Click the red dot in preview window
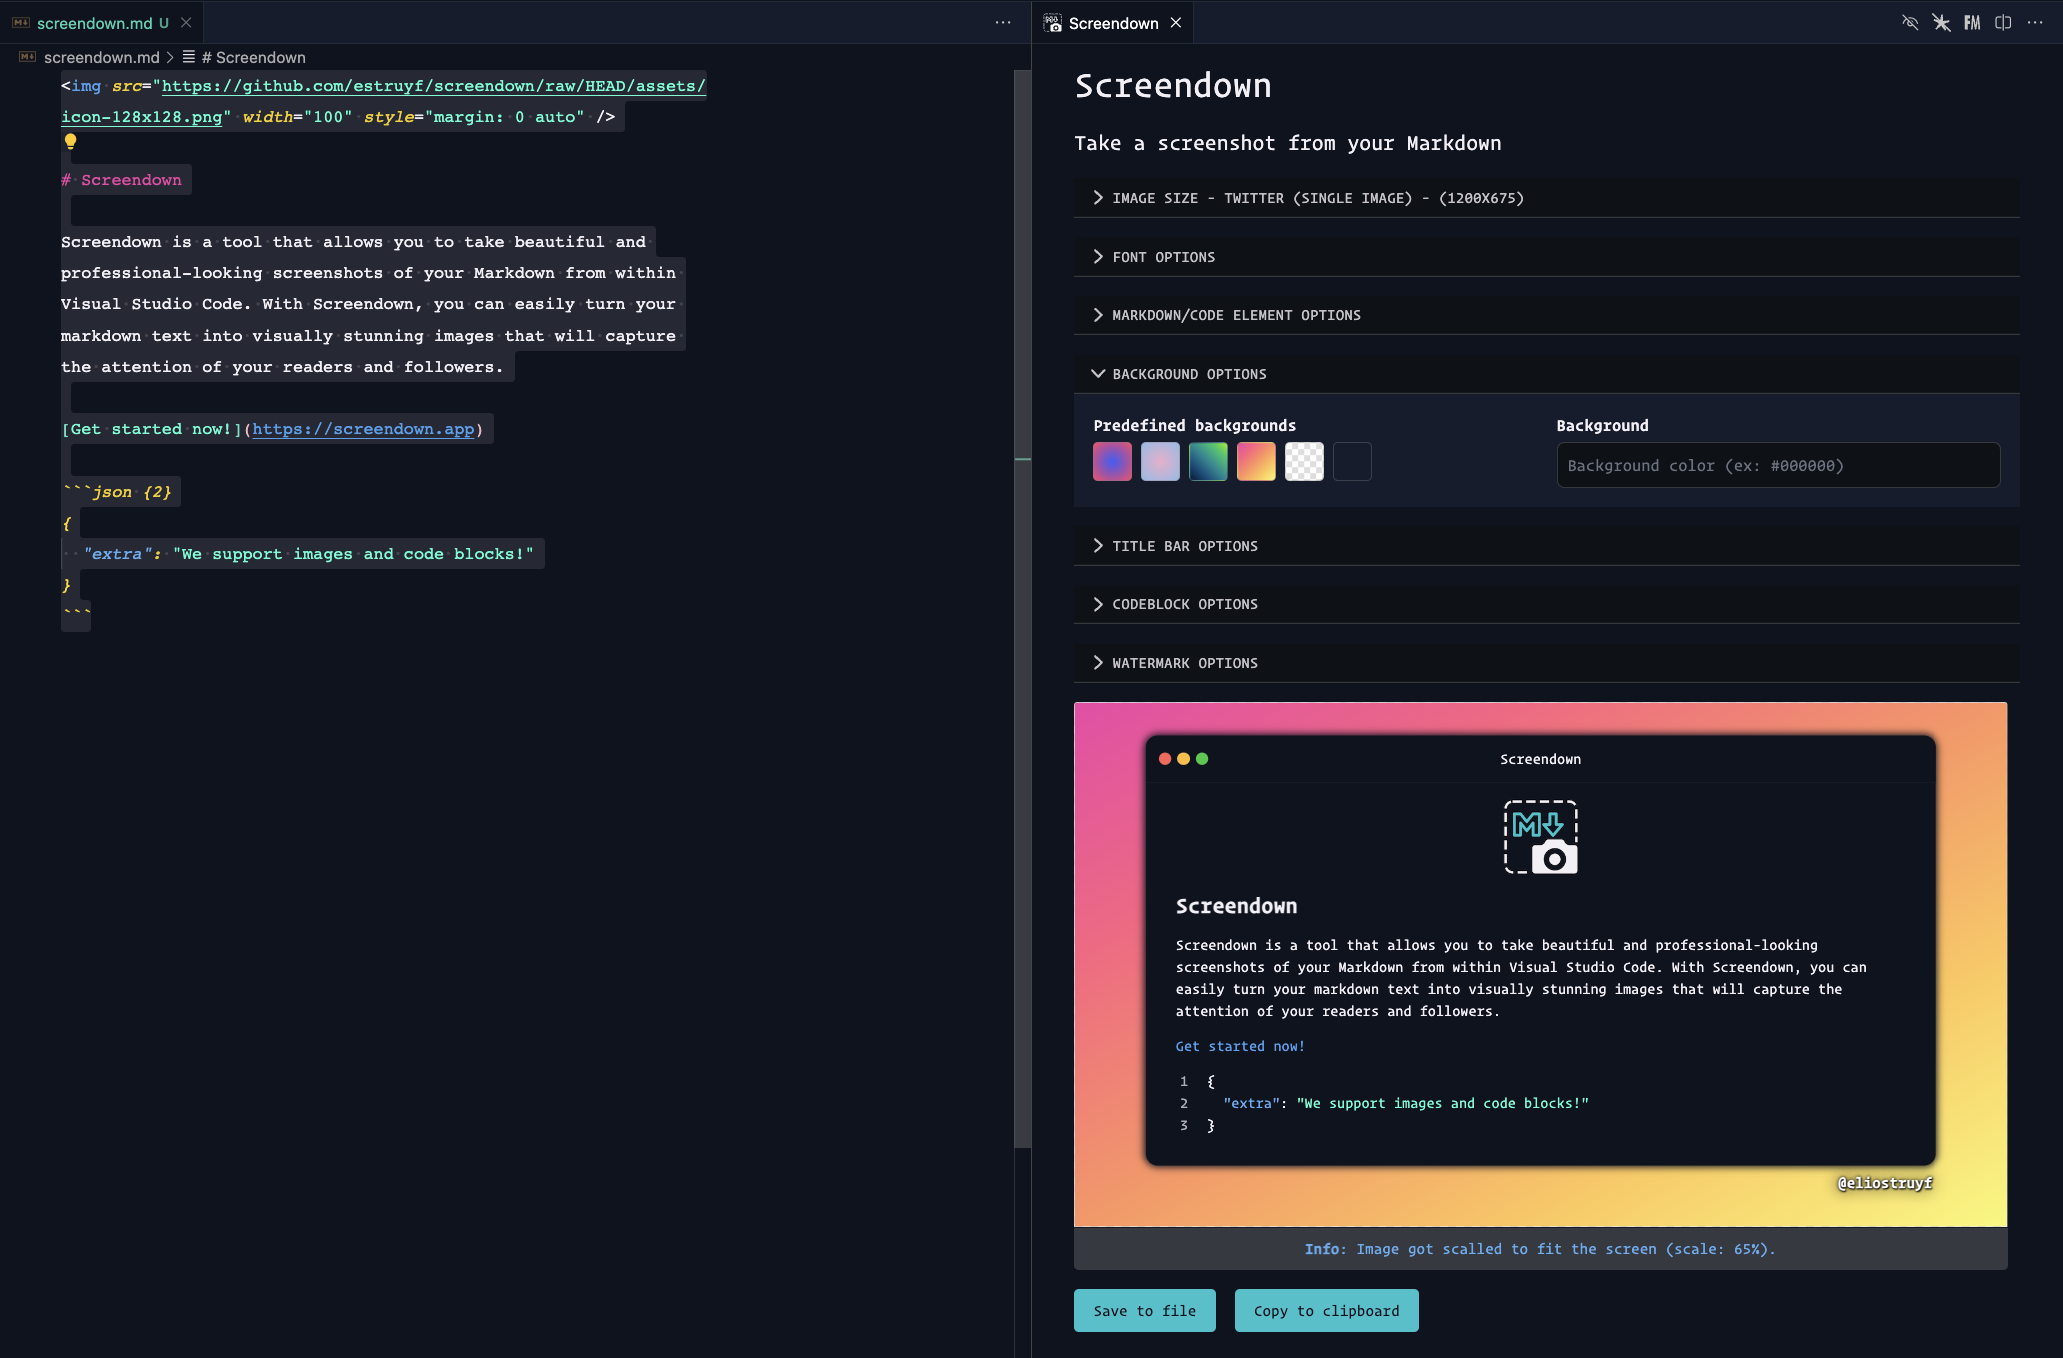This screenshot has width=2063, height=1358. 1165,759
